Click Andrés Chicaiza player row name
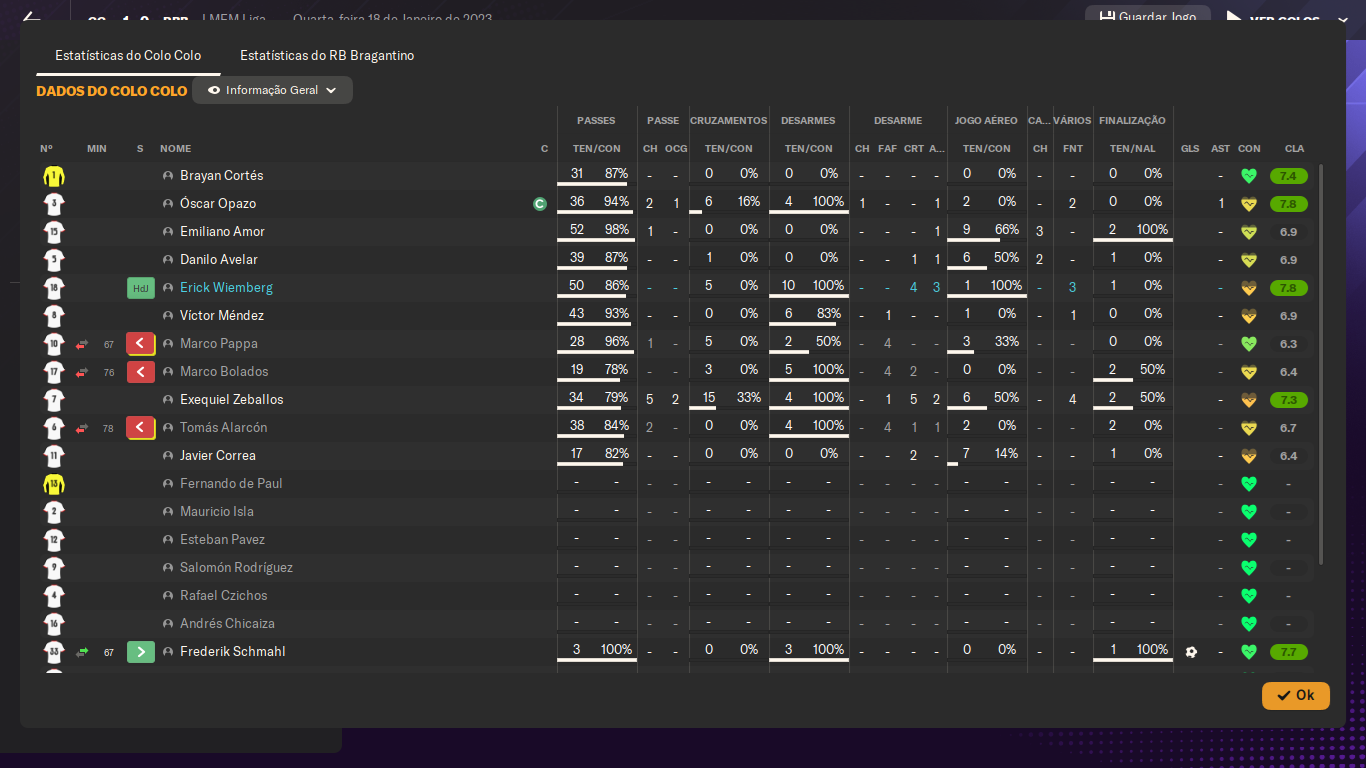The width and height of the screenshot is (1366, 768). pos(227,624)
